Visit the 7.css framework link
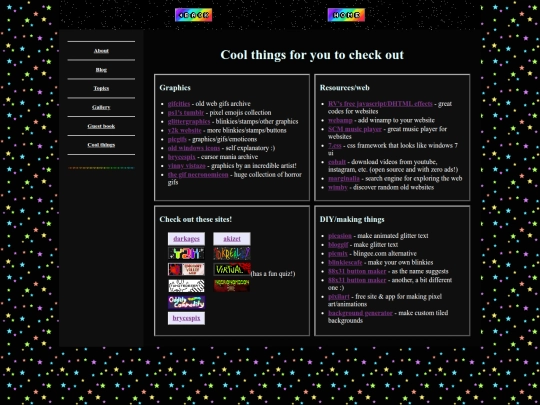The height and width of the screenshot is (405, 540). click(334, 145)
